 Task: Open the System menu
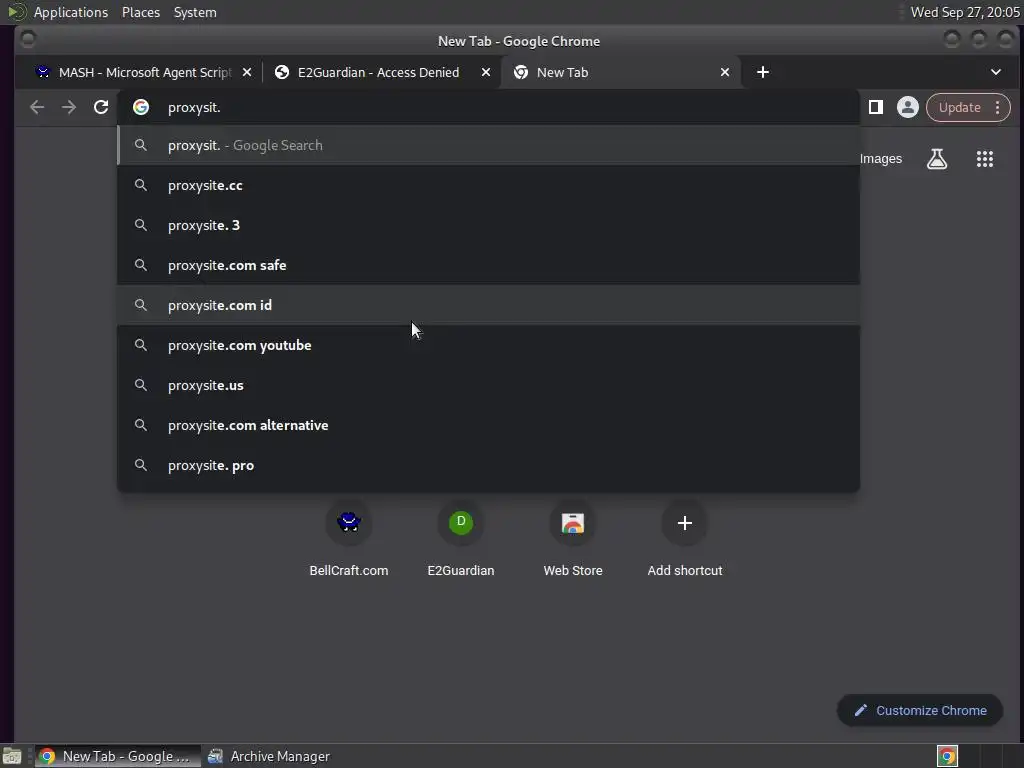195,12
